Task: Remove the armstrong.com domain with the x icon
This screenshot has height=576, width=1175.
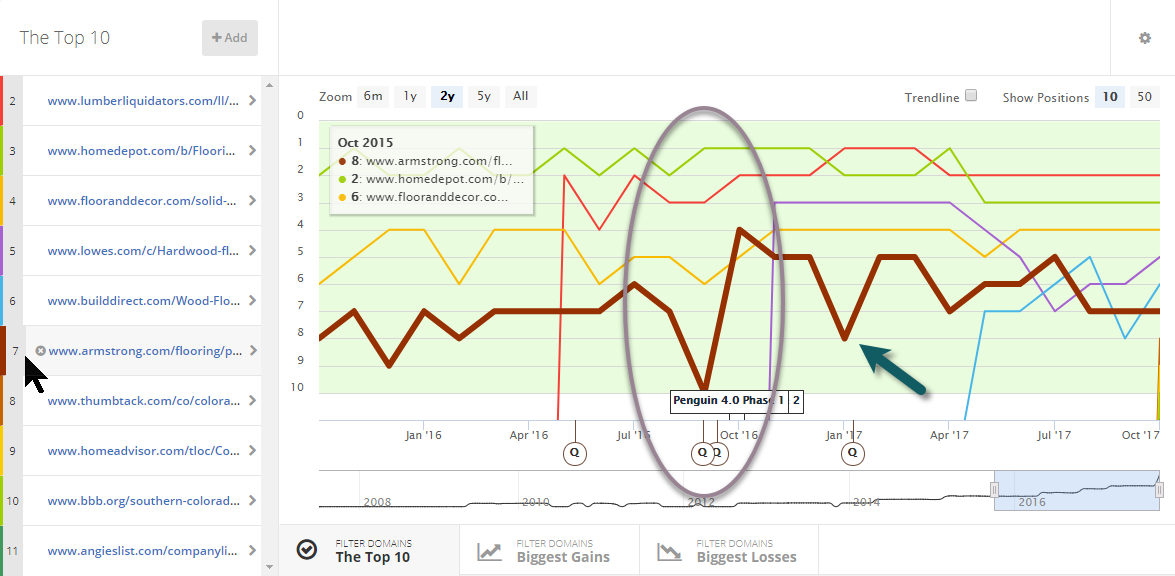Action: [x=40, y=351]
